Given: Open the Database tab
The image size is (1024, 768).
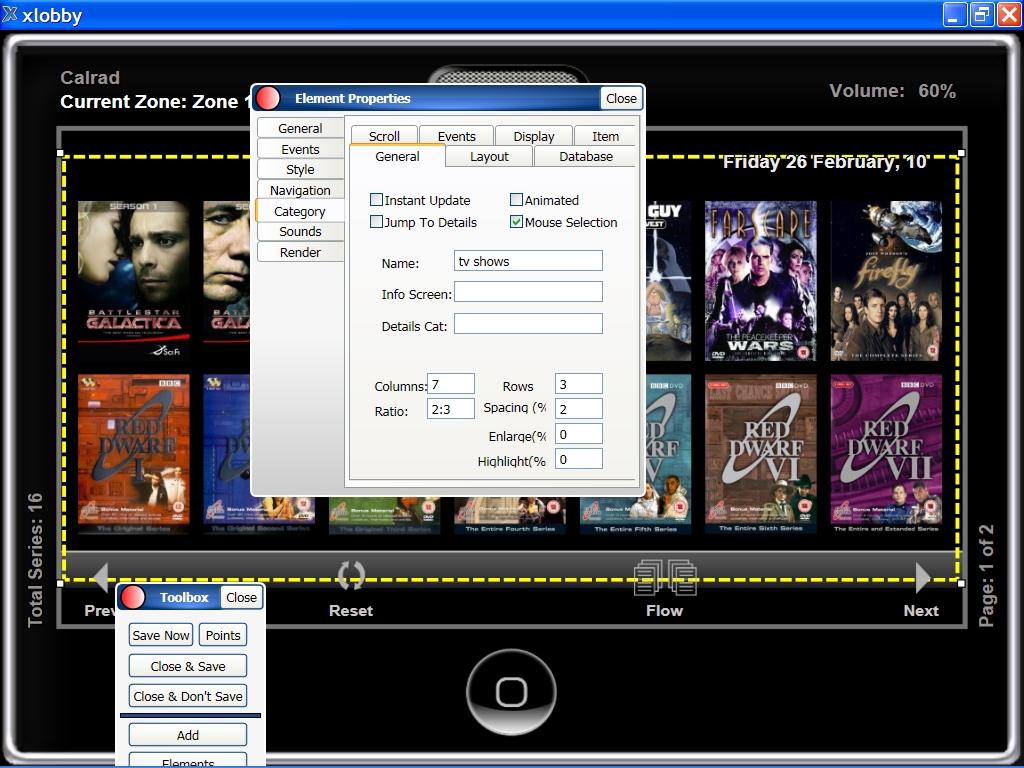Looking at the screenshot, I should 585,156.
